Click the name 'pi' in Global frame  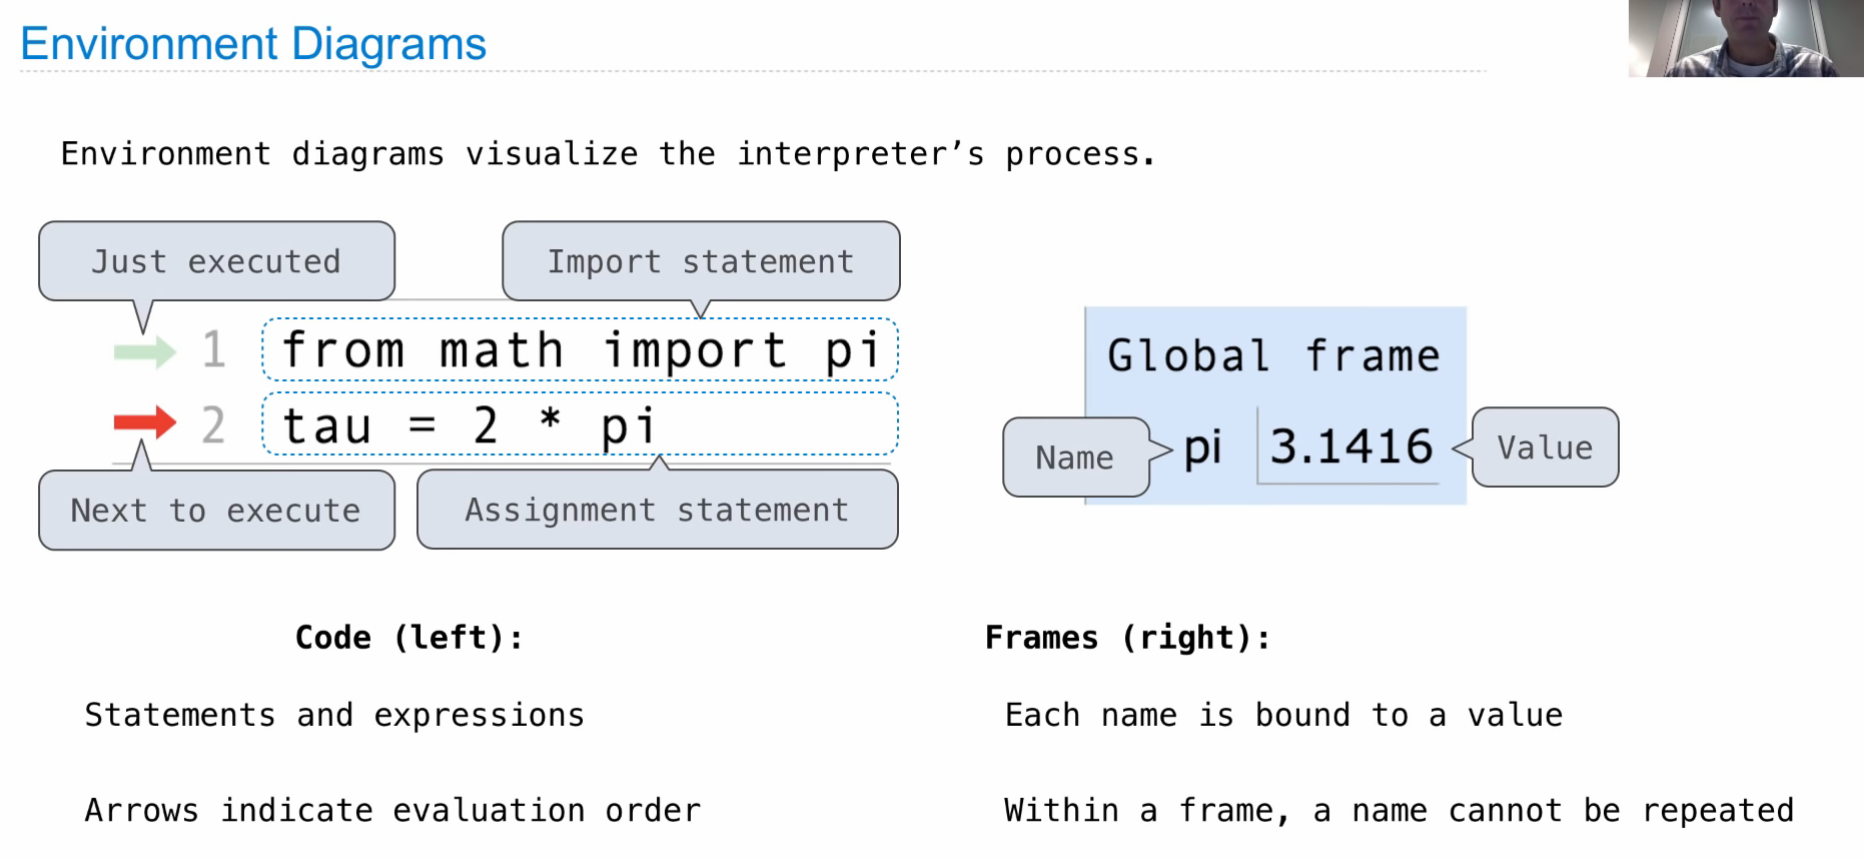click(1203, 447)
